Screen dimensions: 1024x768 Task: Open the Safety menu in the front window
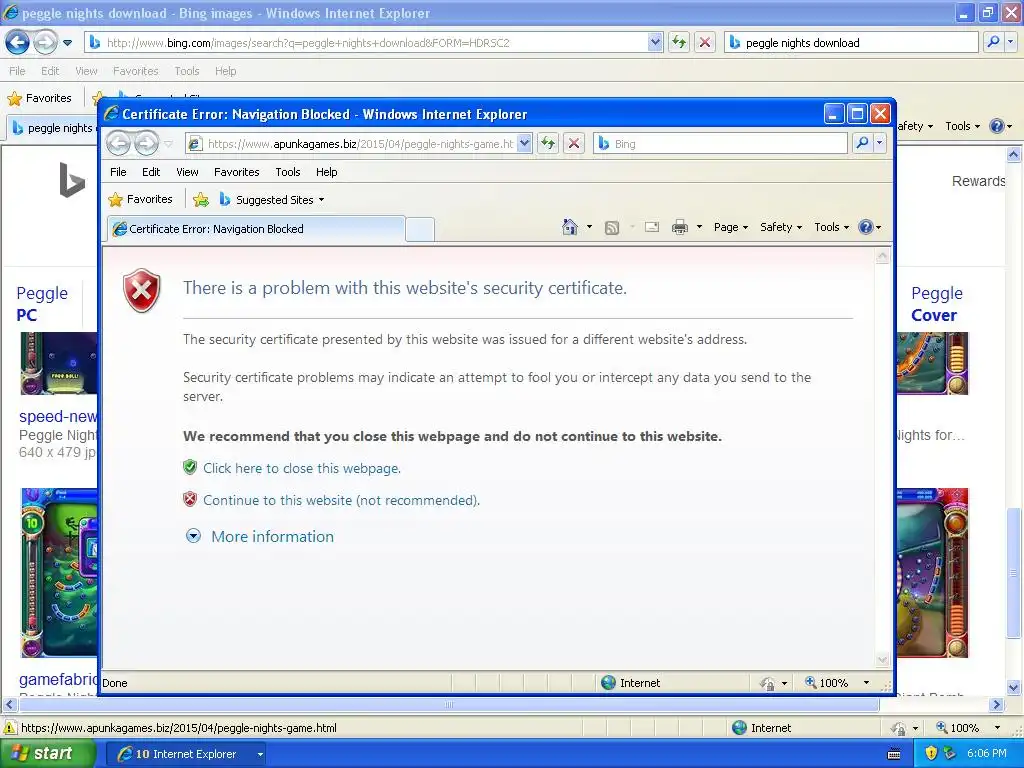(x=780, y=227)
